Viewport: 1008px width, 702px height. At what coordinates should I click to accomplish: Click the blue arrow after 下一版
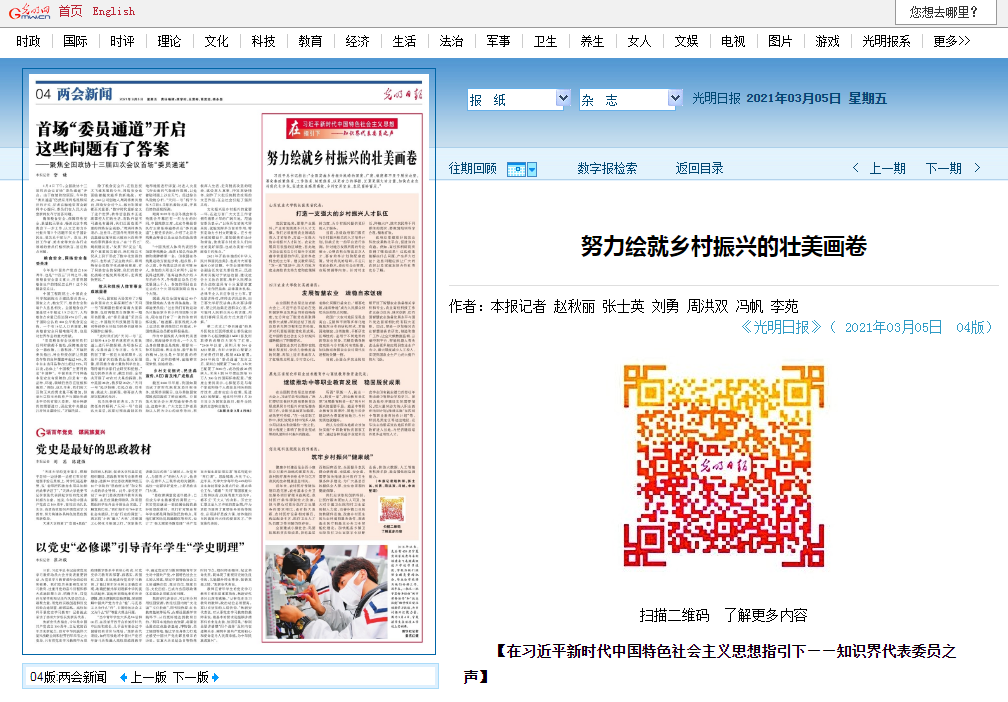tap(215, 677)
